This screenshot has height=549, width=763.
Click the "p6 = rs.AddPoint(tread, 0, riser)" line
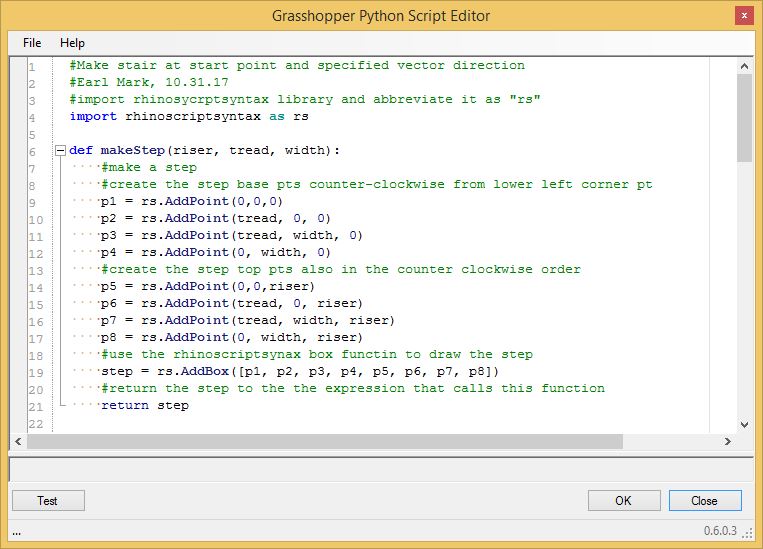[x=232, y=303]
